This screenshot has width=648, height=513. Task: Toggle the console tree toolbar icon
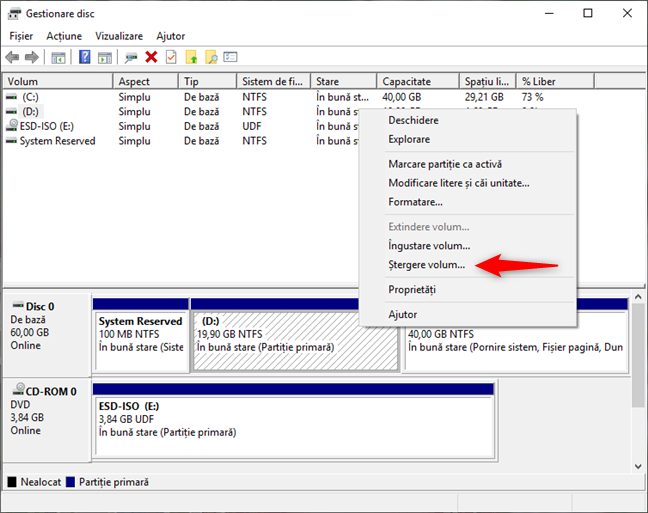point(58,57)
